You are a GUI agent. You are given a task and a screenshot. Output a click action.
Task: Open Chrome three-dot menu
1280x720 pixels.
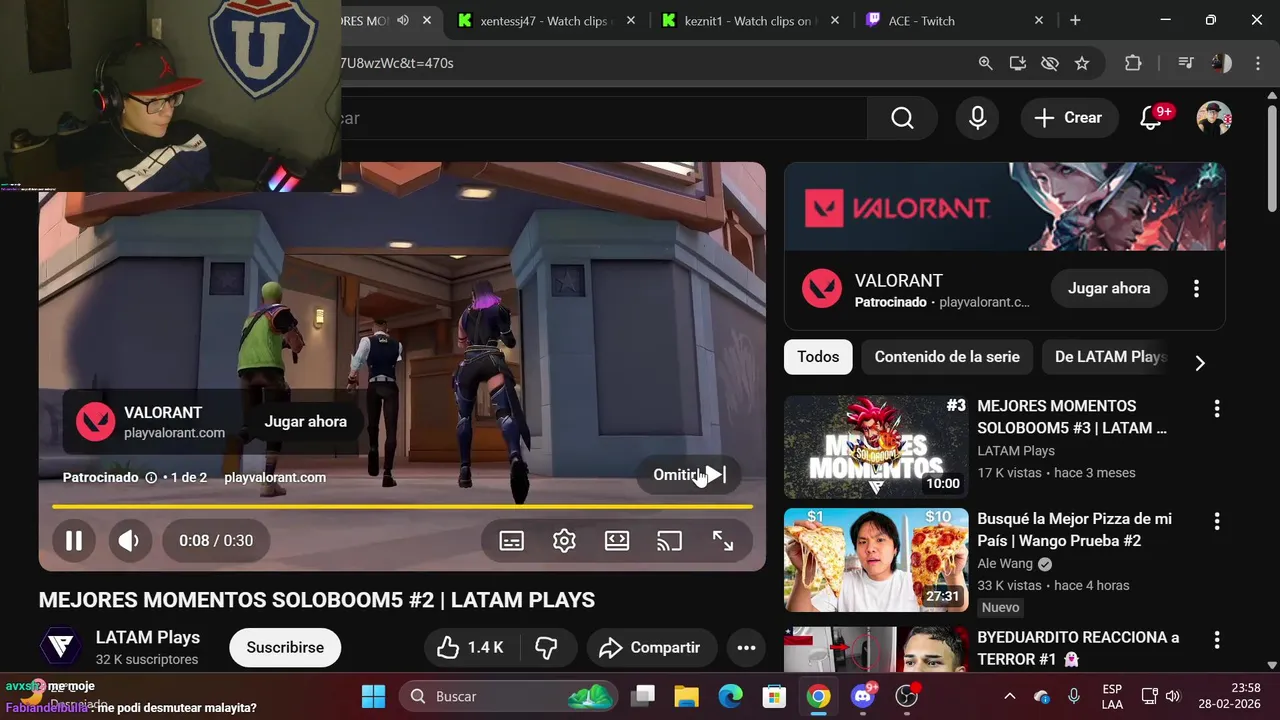pyautogui.click(x=1258, y=63)
